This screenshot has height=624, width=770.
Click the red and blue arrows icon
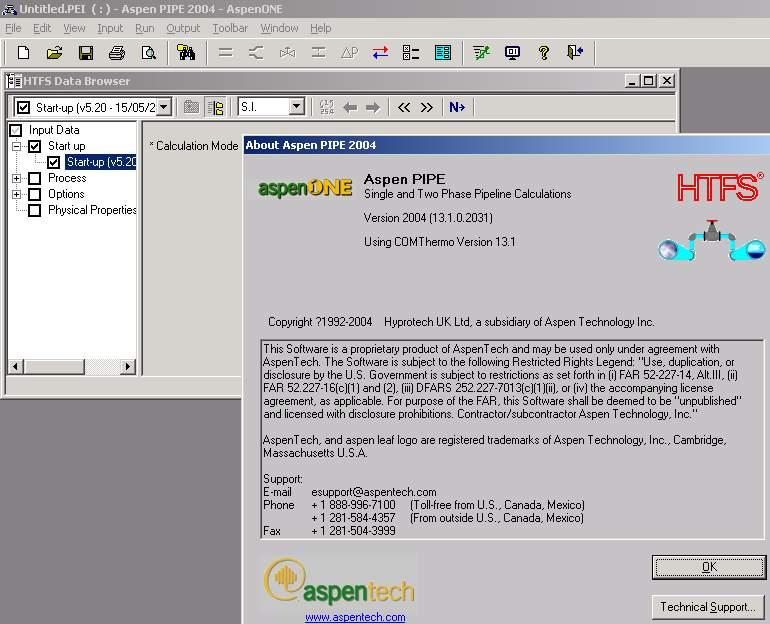pyautogui.click(x=381, y=52)
